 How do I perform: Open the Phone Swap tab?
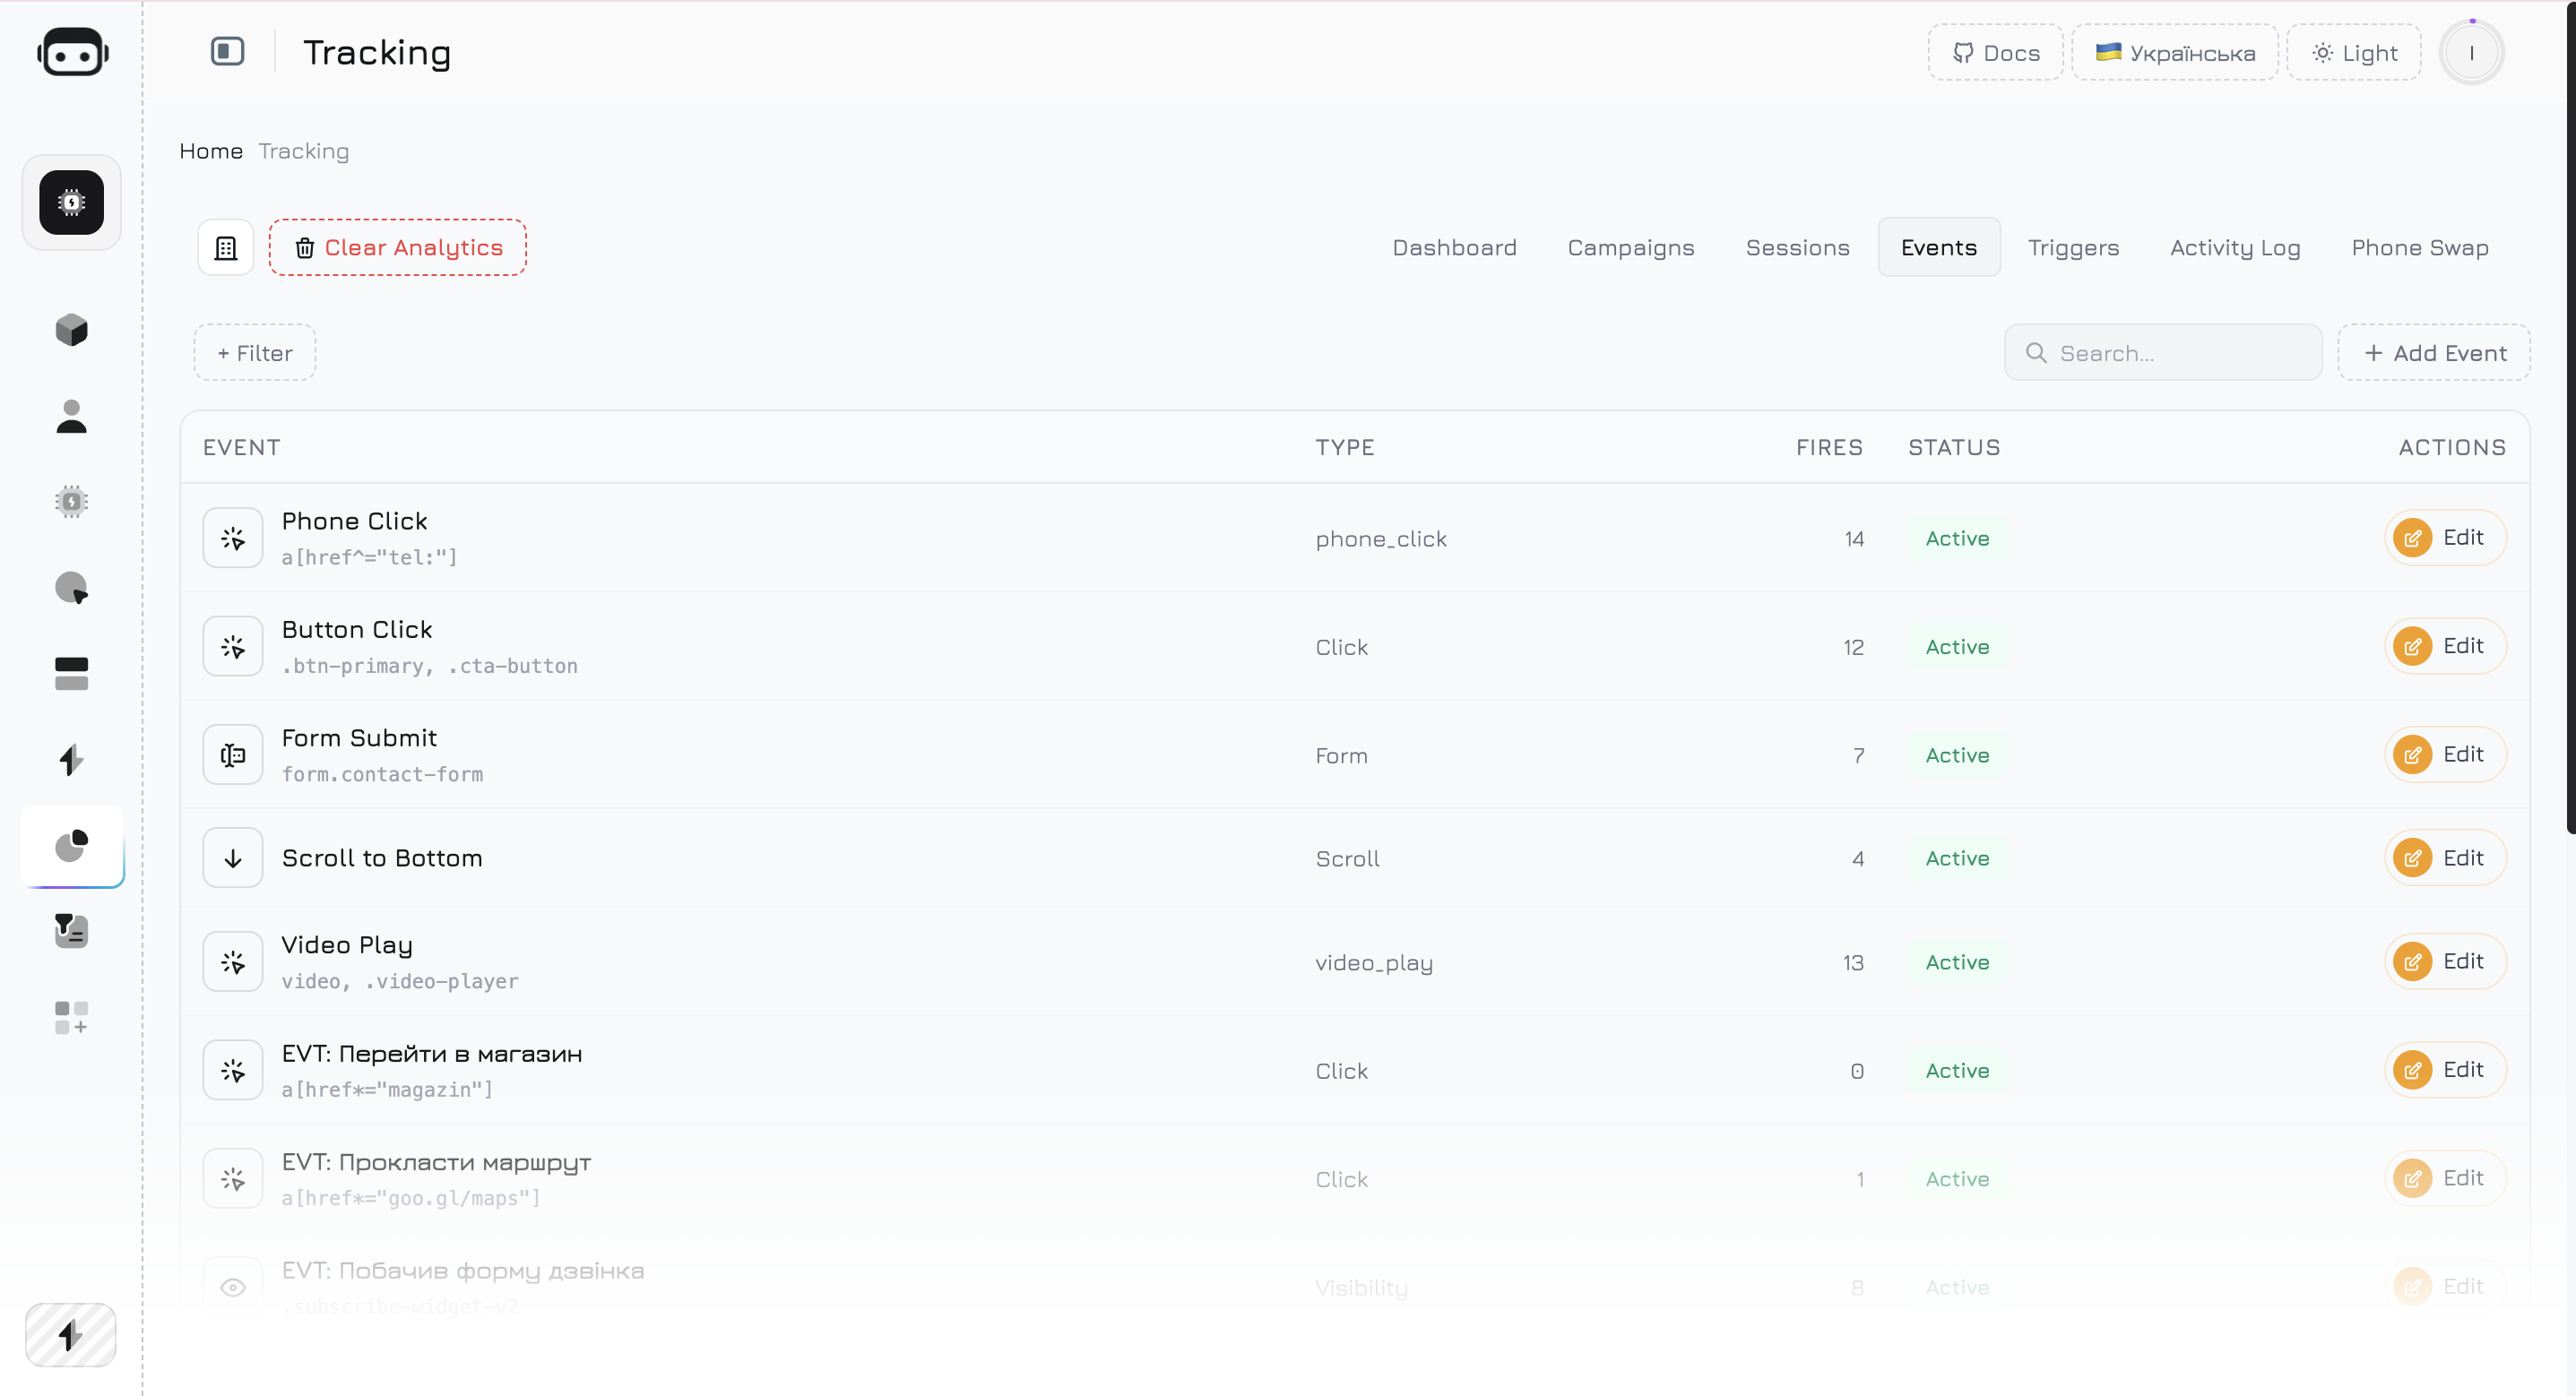pyautogui.click(x=2419, y=248)
